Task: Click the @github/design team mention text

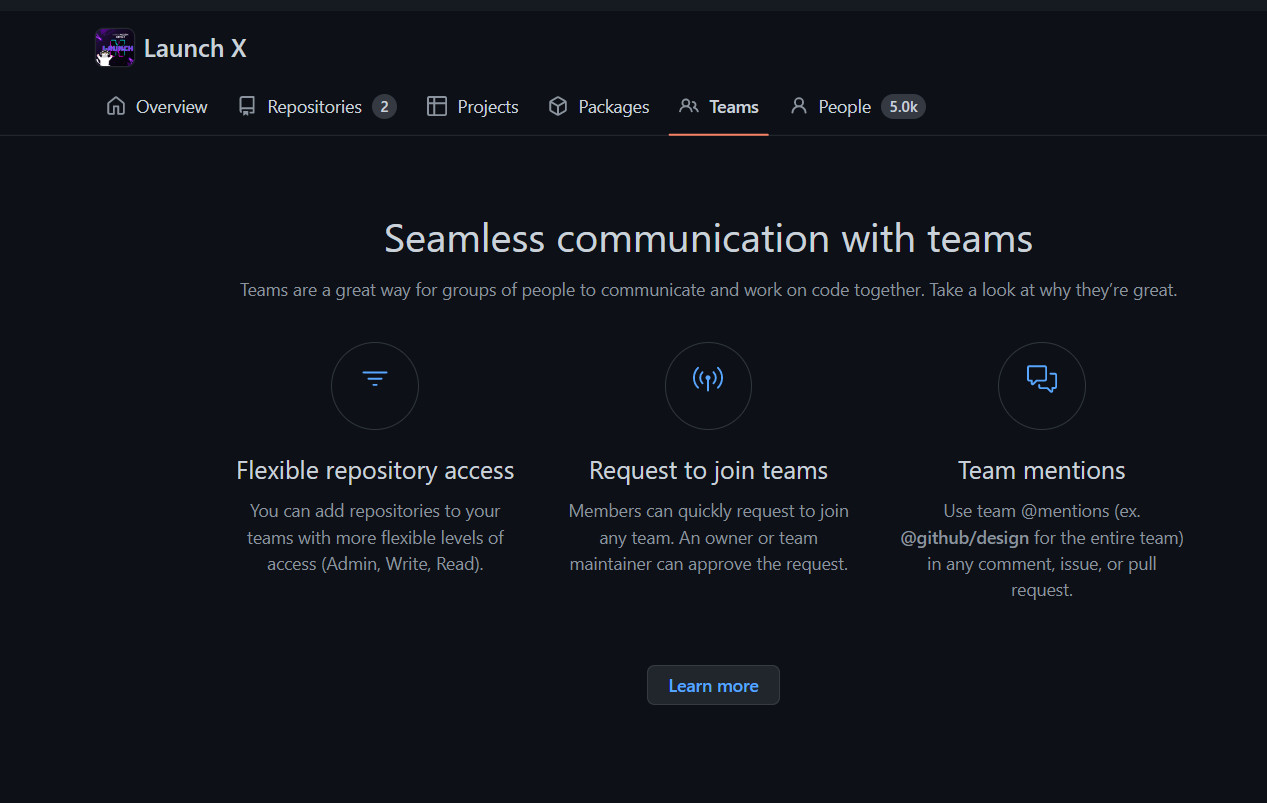Action: point(963,537)
